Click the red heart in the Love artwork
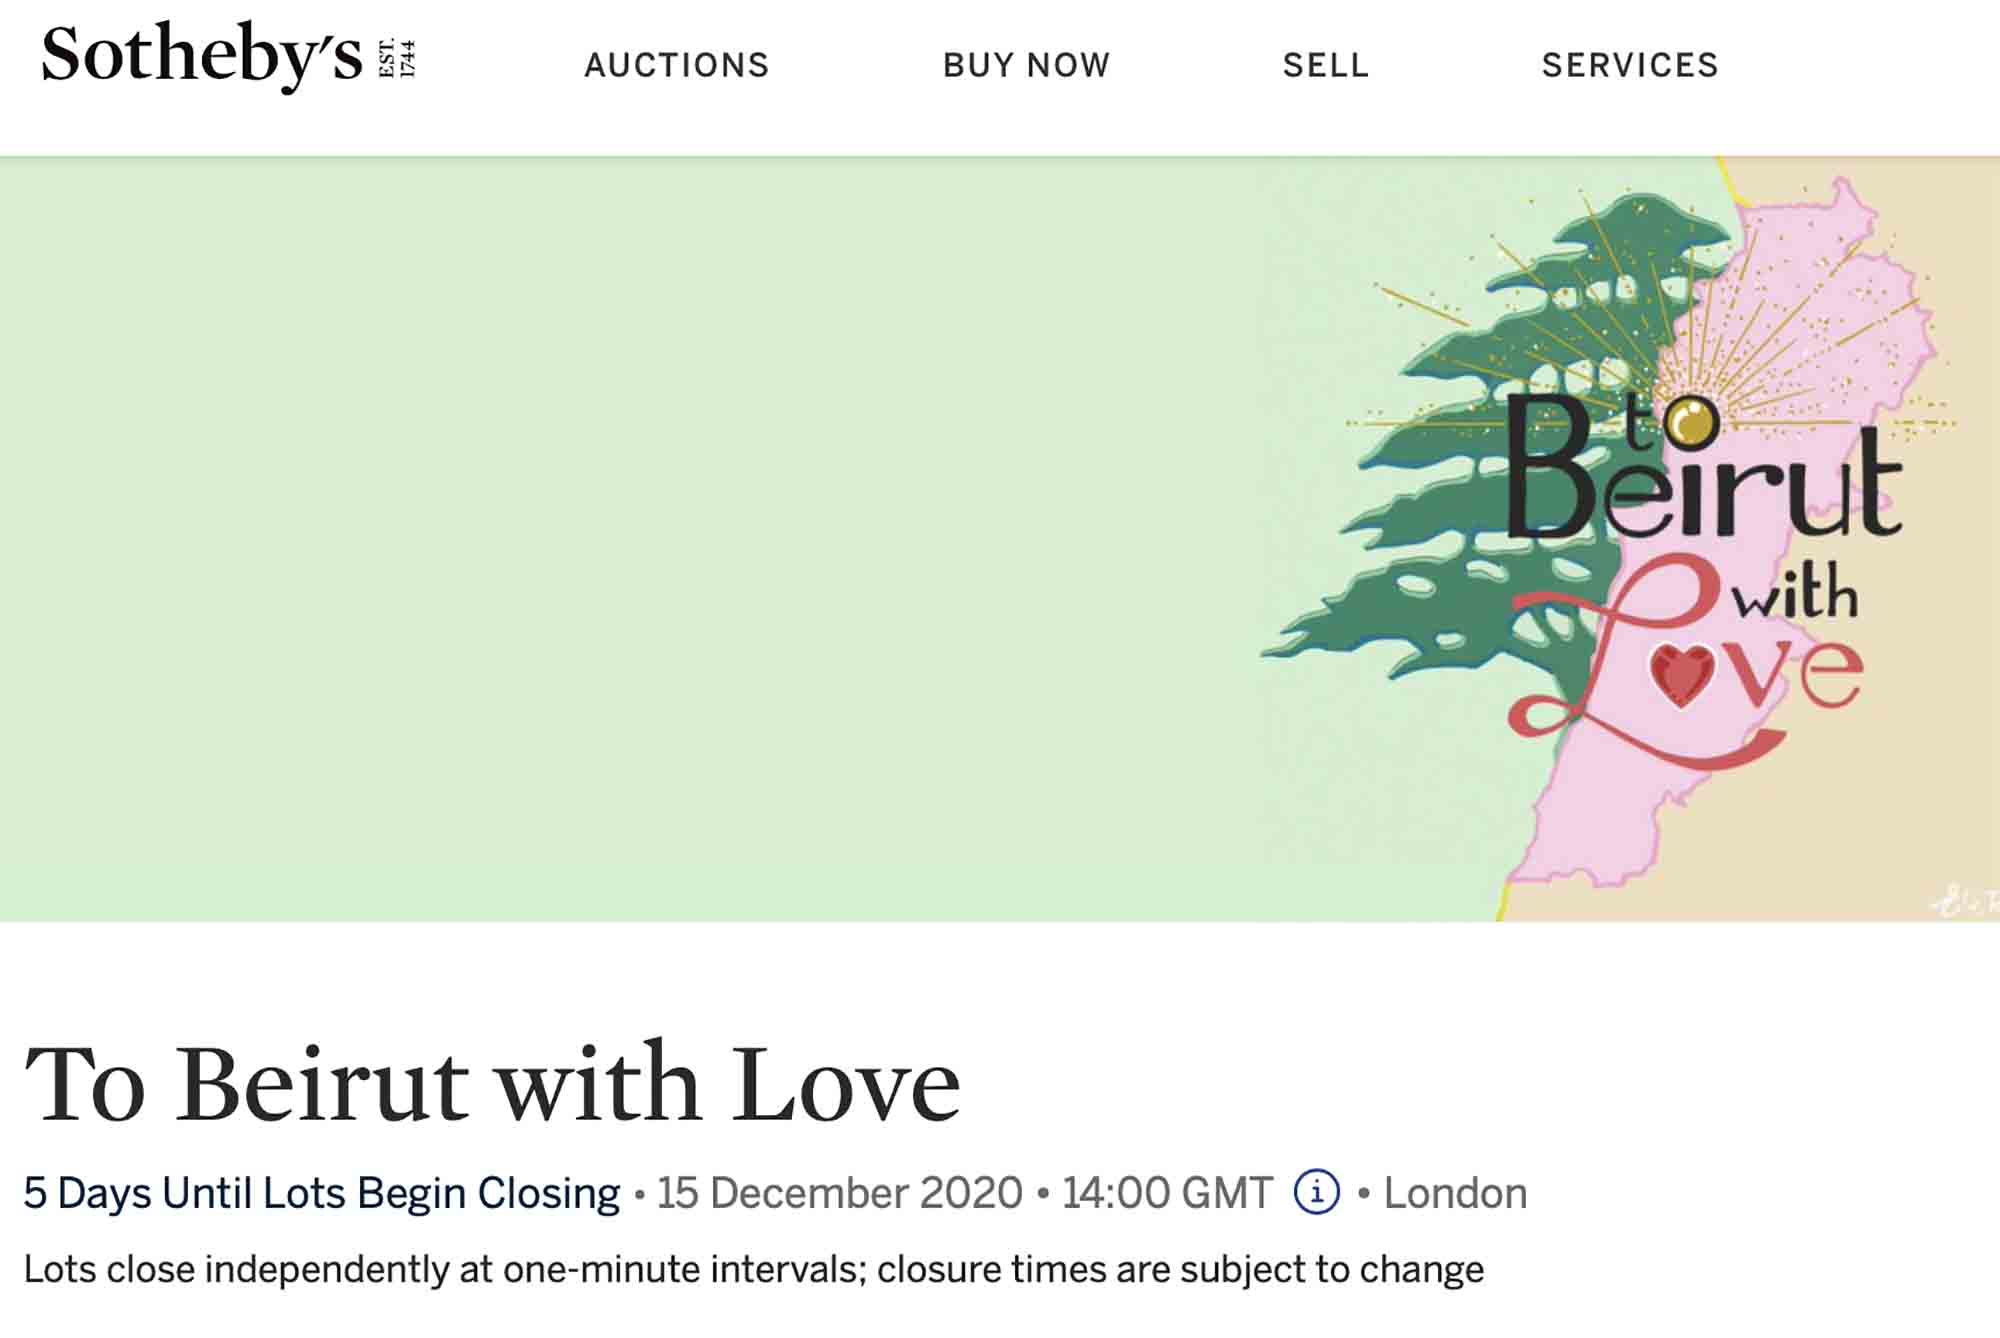Image resolution: width=2000 pixels, height=1338 pixels. 1681,674
